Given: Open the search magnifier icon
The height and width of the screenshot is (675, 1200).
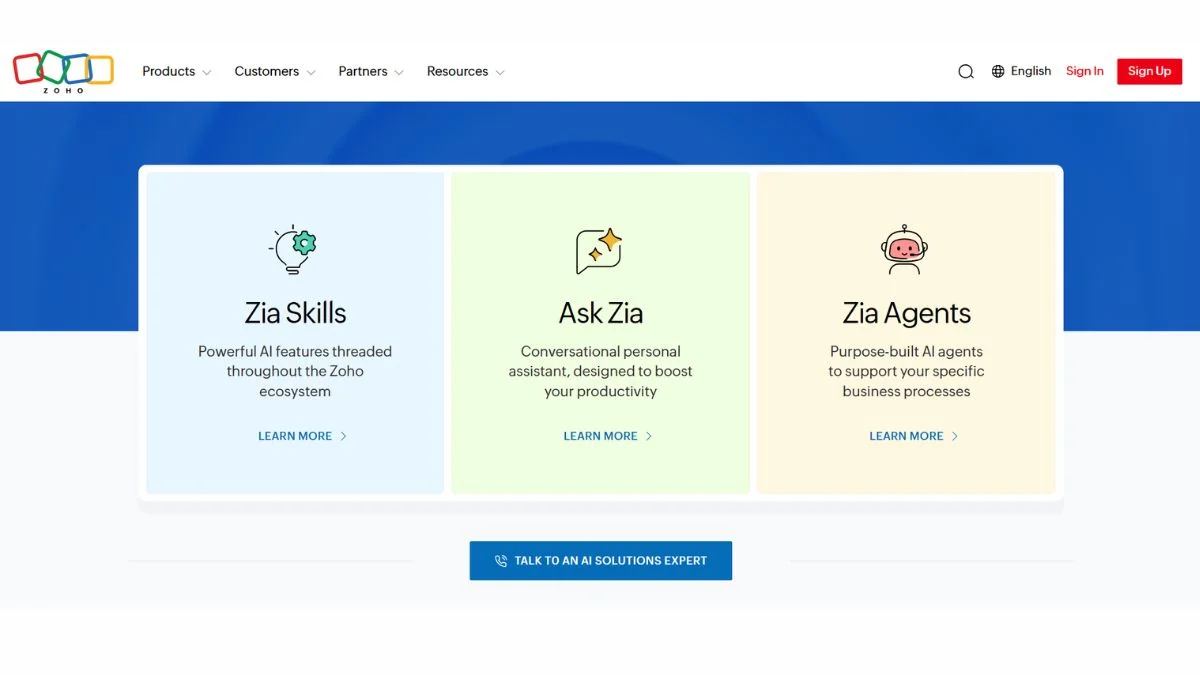Looking at the screenshot, I should click(x=966, y=72).
